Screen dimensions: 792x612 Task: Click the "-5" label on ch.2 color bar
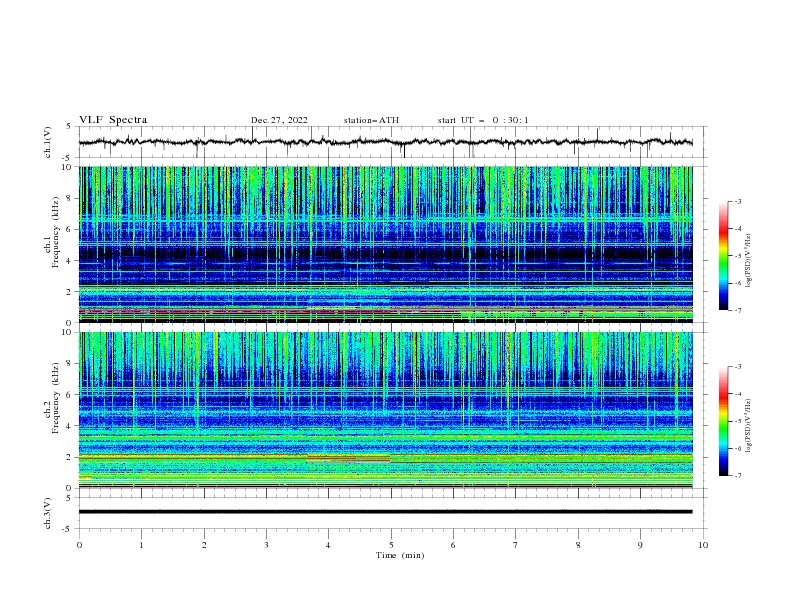(737, 421)
